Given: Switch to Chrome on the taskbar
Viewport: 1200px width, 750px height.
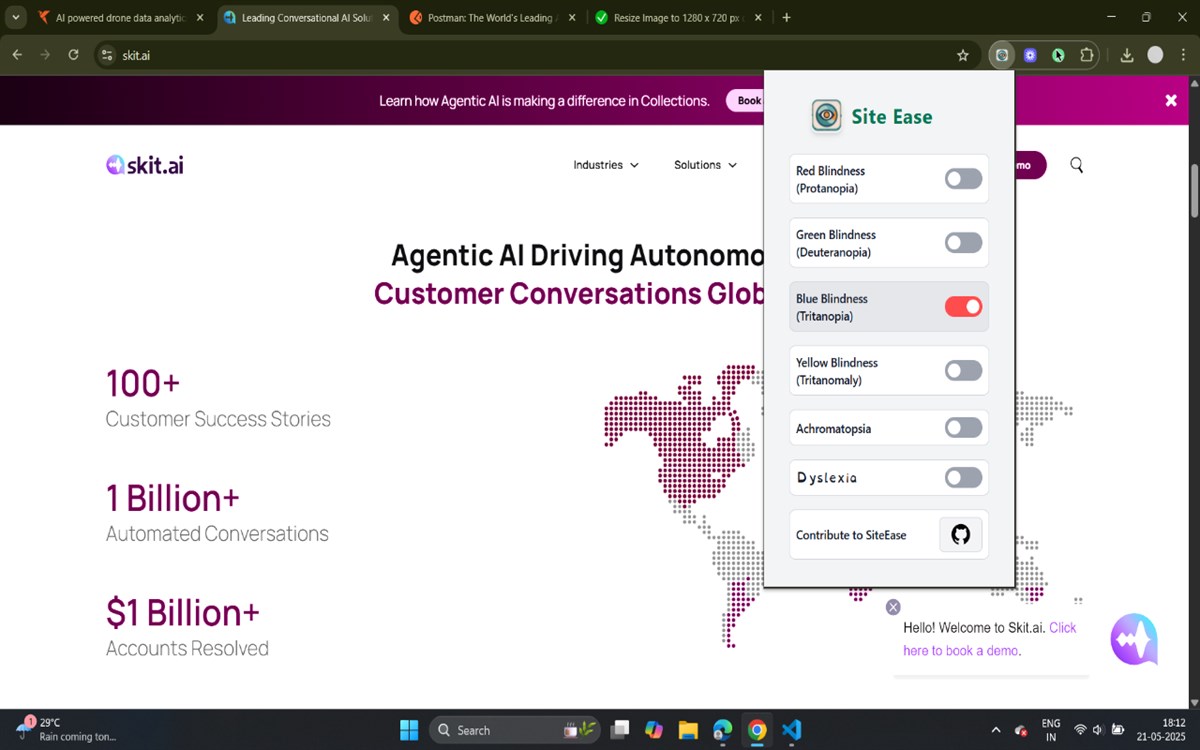Looking at the screenshot, I should (757, 730).
